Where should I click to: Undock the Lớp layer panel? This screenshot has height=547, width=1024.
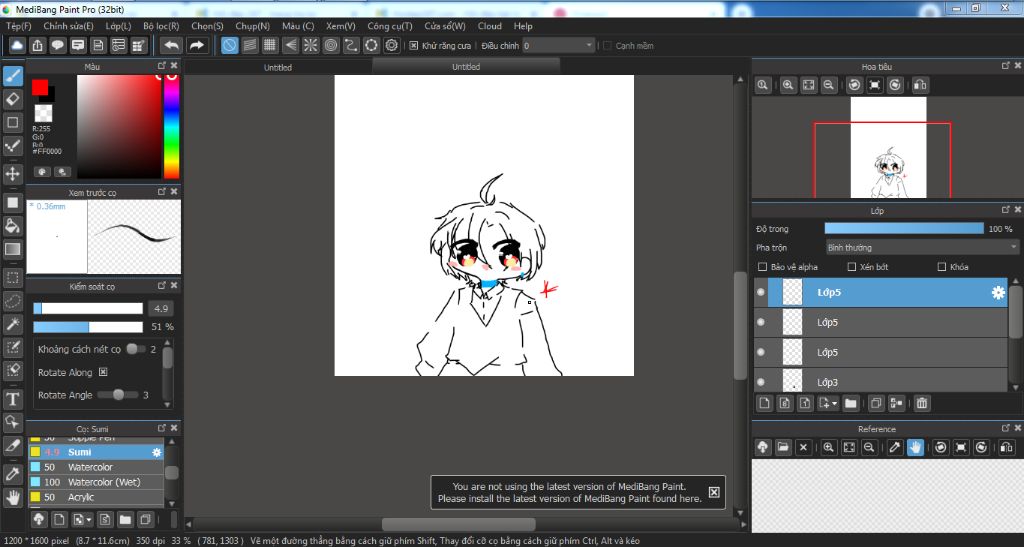click(1006, 210)
